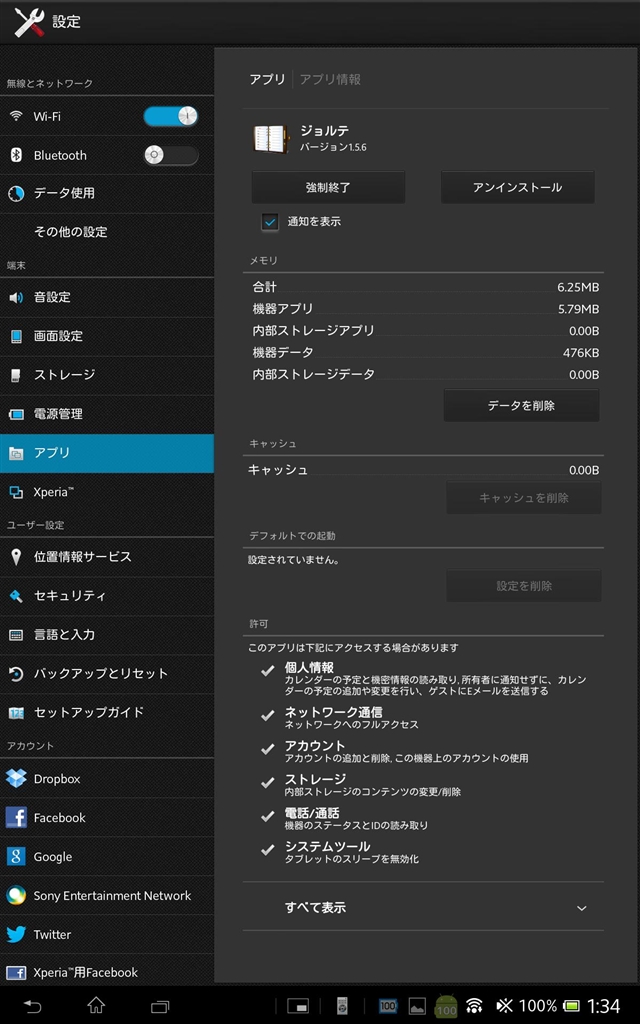The image size is (640, 1024).
Task: Tap the Wi-Fi status icon in the bottom bar
Action: pyautogui.click(x=474, y=1006)
